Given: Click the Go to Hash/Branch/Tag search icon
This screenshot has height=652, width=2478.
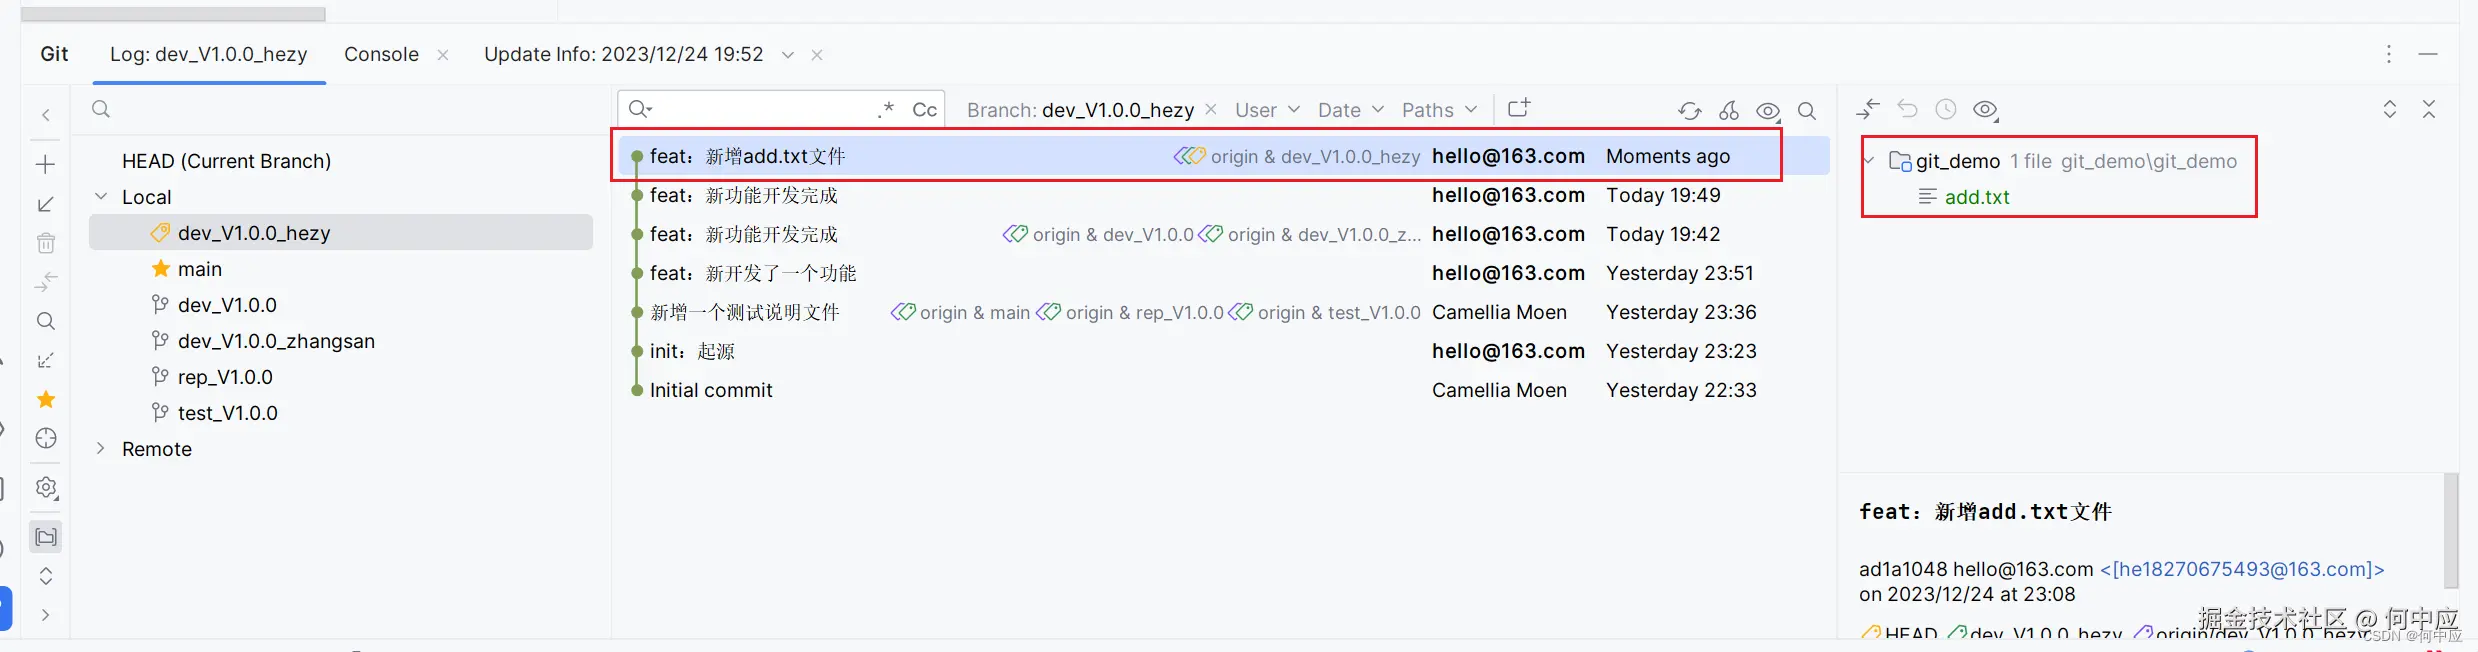Looking at the screenshot, I should [1807, 110].
